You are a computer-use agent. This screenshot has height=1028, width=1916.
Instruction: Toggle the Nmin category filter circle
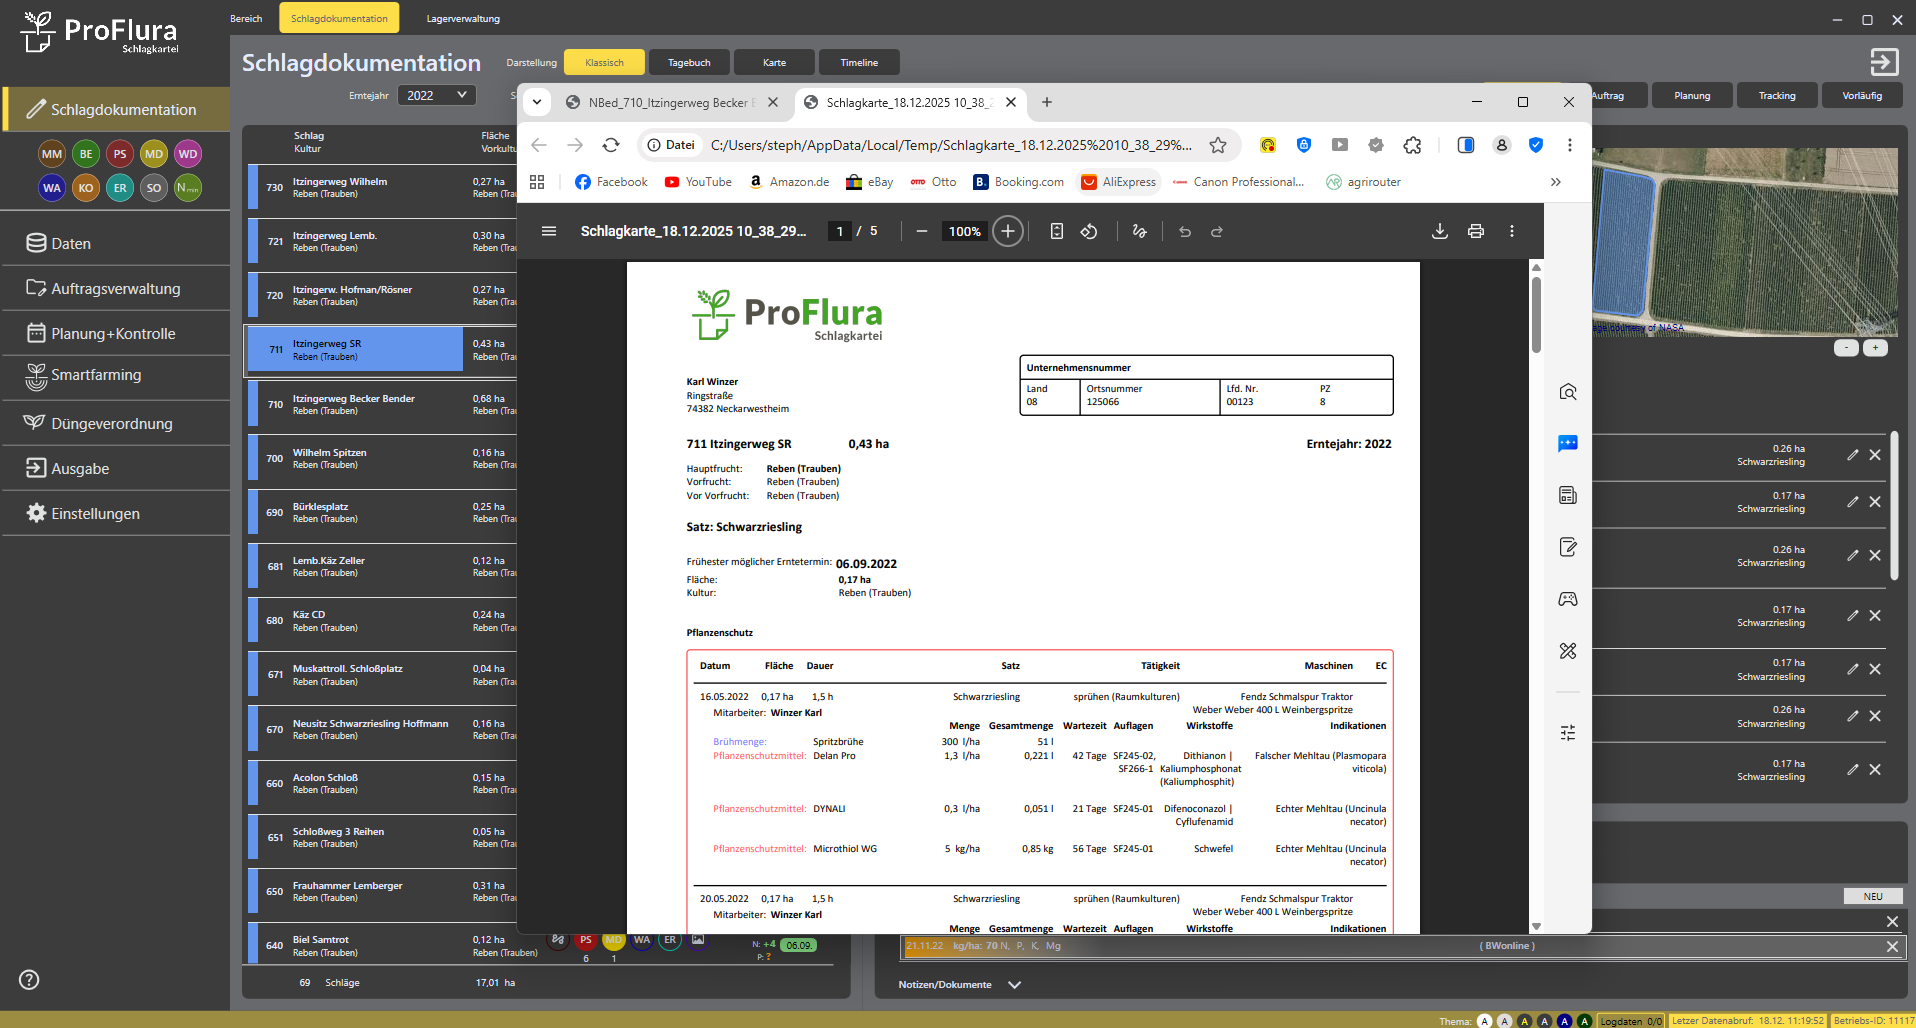pos(188,188)
